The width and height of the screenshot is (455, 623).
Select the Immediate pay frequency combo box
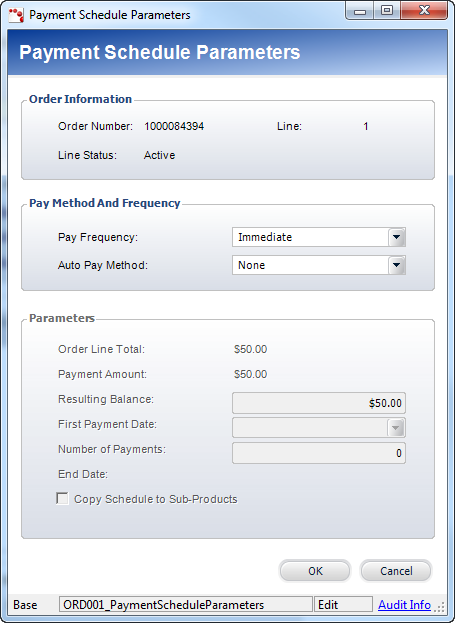(x=319, y=237)
